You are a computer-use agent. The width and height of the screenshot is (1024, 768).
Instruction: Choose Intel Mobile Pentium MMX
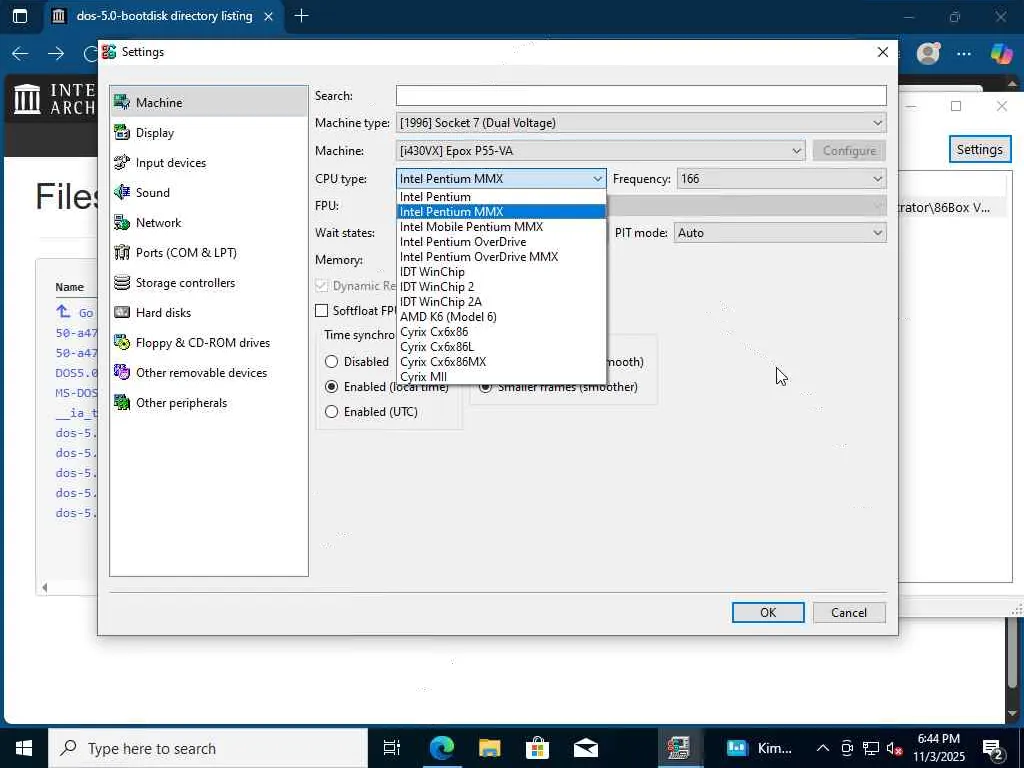click(501, 227)
